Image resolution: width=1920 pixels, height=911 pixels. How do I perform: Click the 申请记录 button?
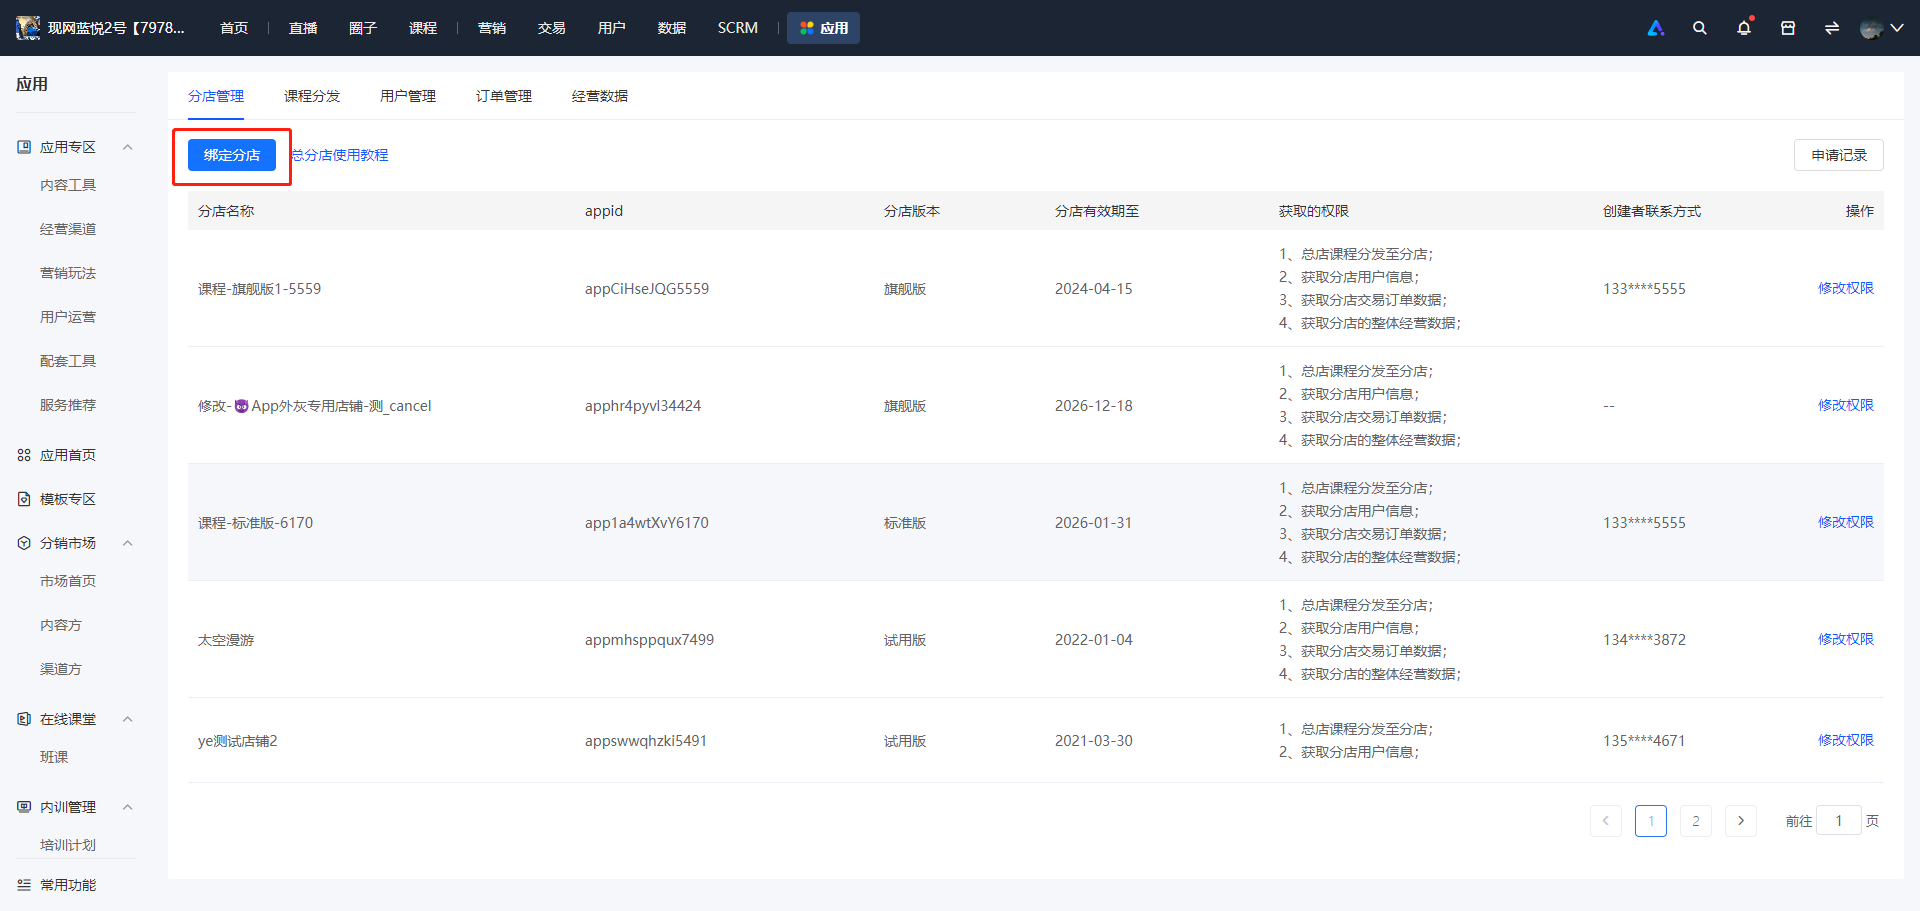point(1839,155)
